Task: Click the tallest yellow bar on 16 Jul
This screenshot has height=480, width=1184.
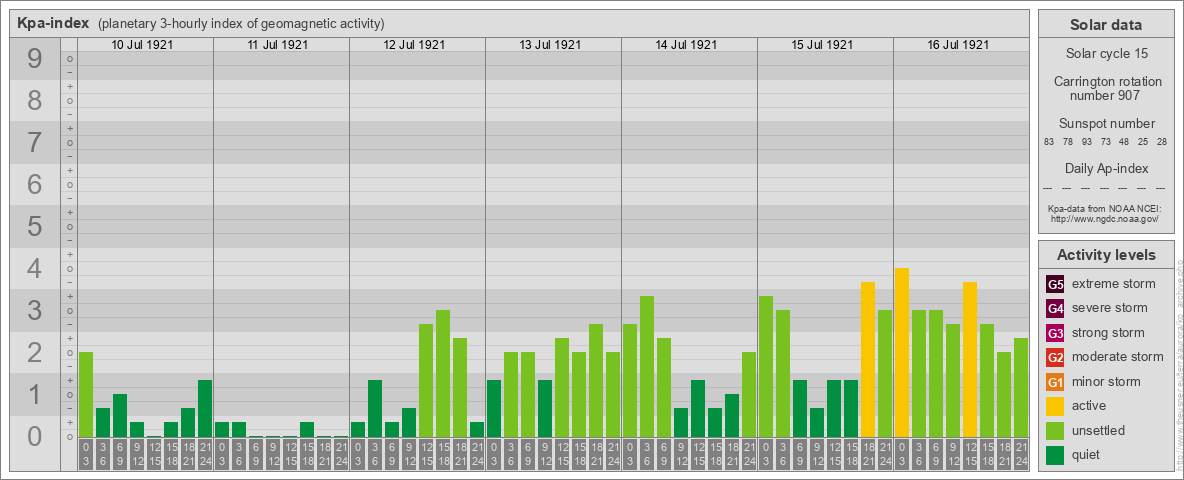Action: (902, 352)
